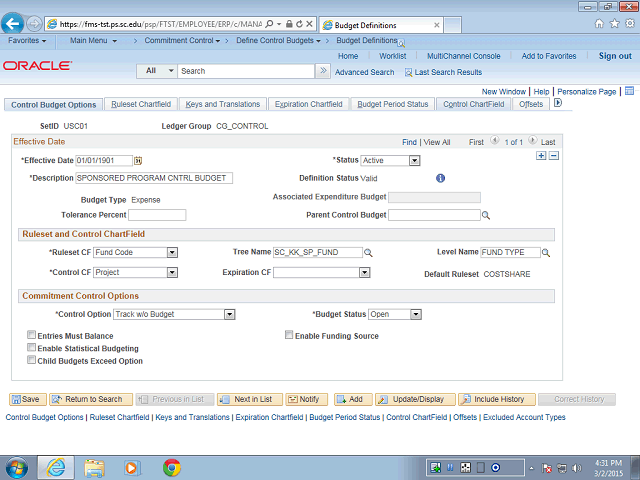
Task: Launch Chrome from the Windows taskbar
Action: click(172, 468)
